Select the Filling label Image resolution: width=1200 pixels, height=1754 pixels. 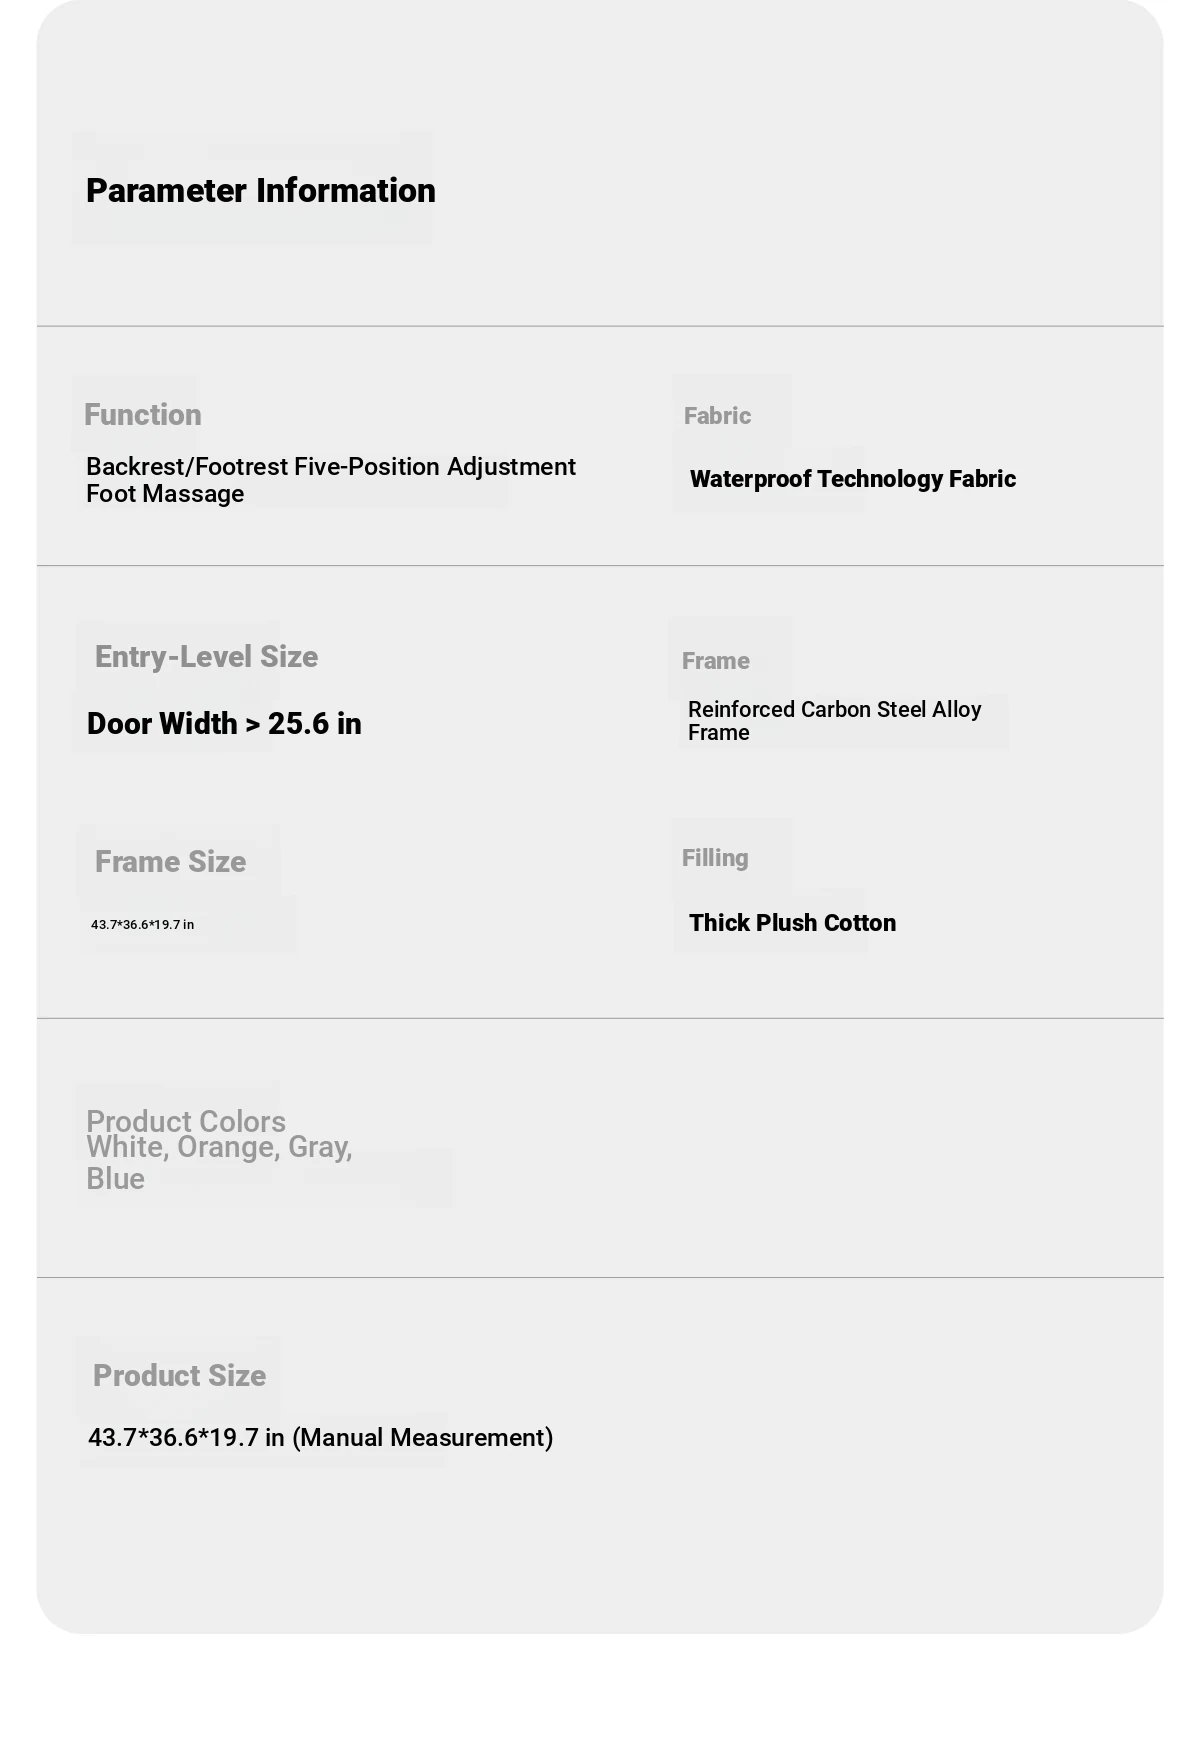click(x=714, y=858)
